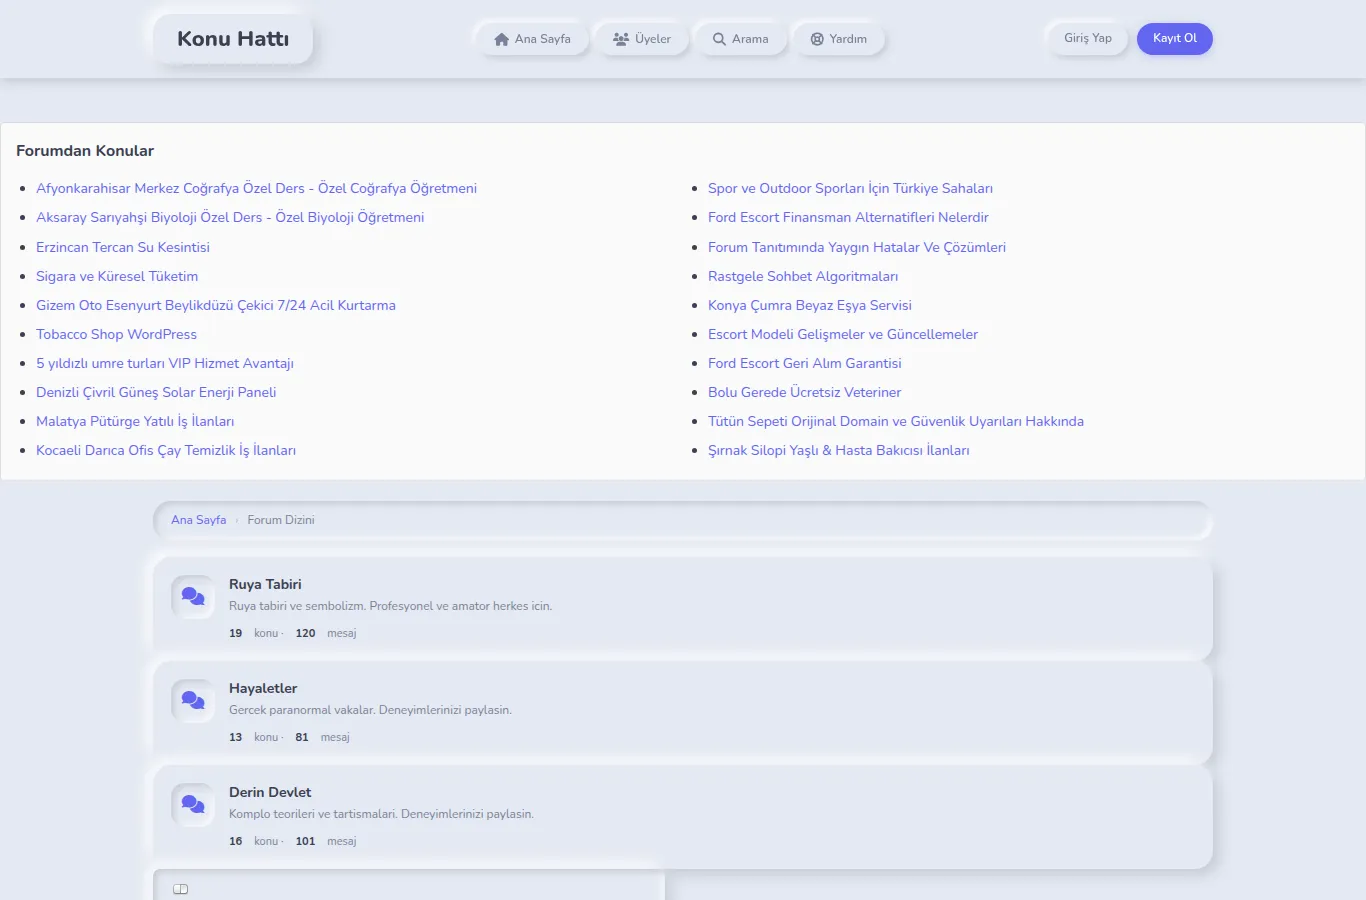Image resolution: width=1366 pixels, height=900 pixels.
Task: Click the Hayaletler forum chat icon
Action: pyautogui.click(x=193, y=701)
